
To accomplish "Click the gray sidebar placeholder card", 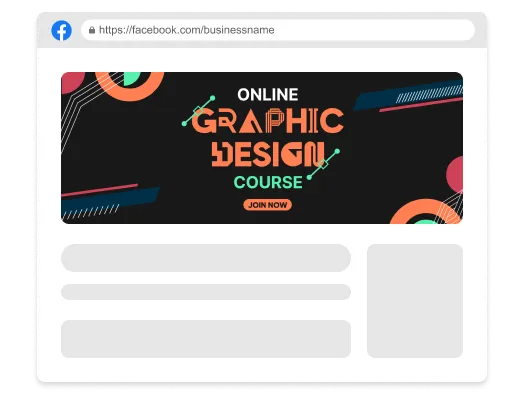I will 415,301.
